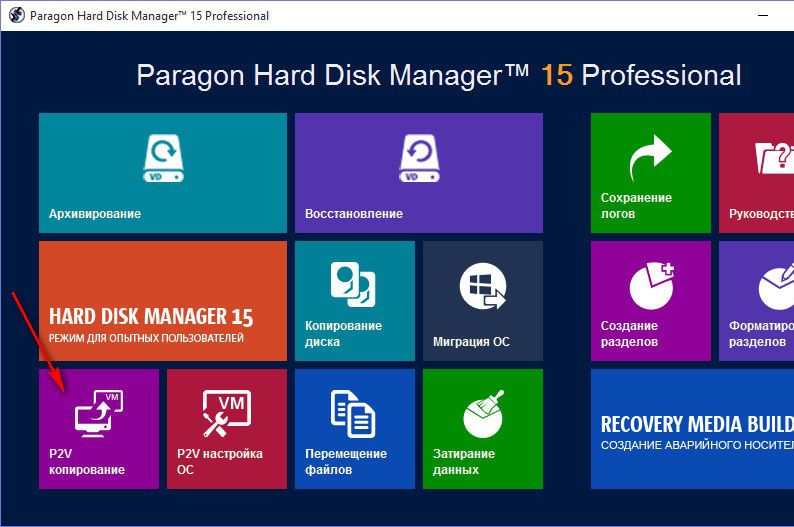
Task: Launch the RECOVERY MEDIA BUILDER tile
Action: (x=692, y=428)
